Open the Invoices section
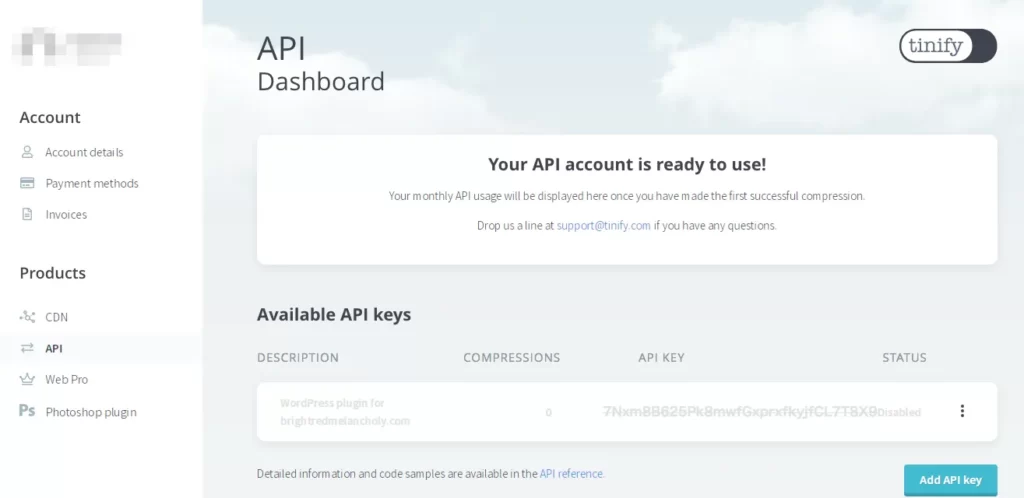Screen dimensions: 1024x498 coord(66,214)
